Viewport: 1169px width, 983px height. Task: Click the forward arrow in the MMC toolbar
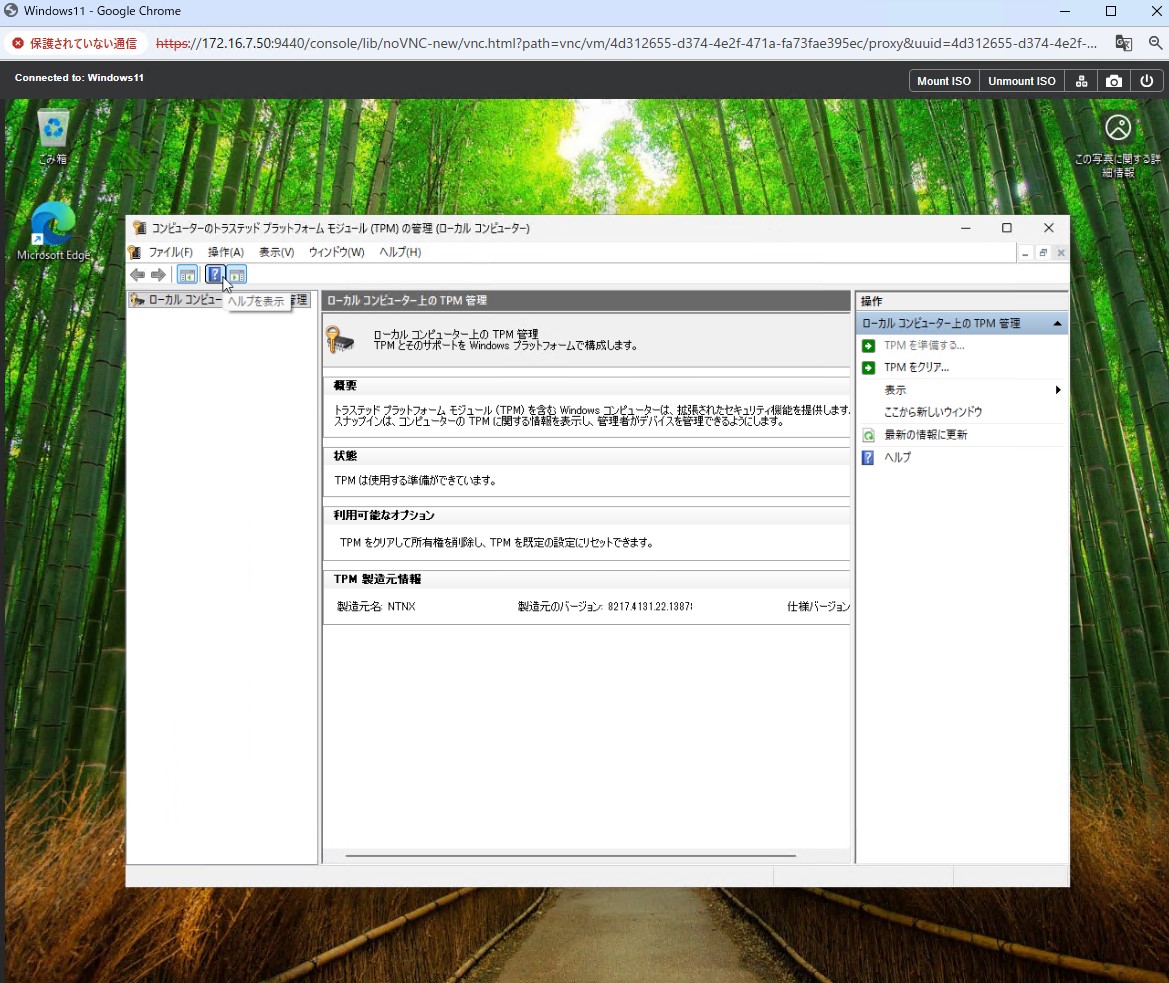click(x=158, y=275)
